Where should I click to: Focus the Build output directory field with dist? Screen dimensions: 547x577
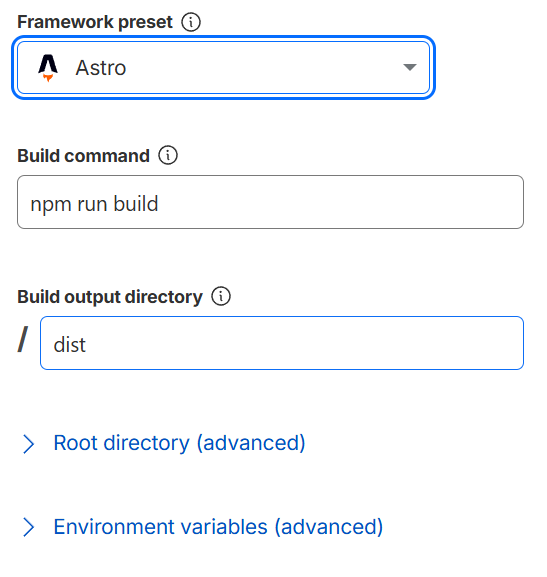282,343
